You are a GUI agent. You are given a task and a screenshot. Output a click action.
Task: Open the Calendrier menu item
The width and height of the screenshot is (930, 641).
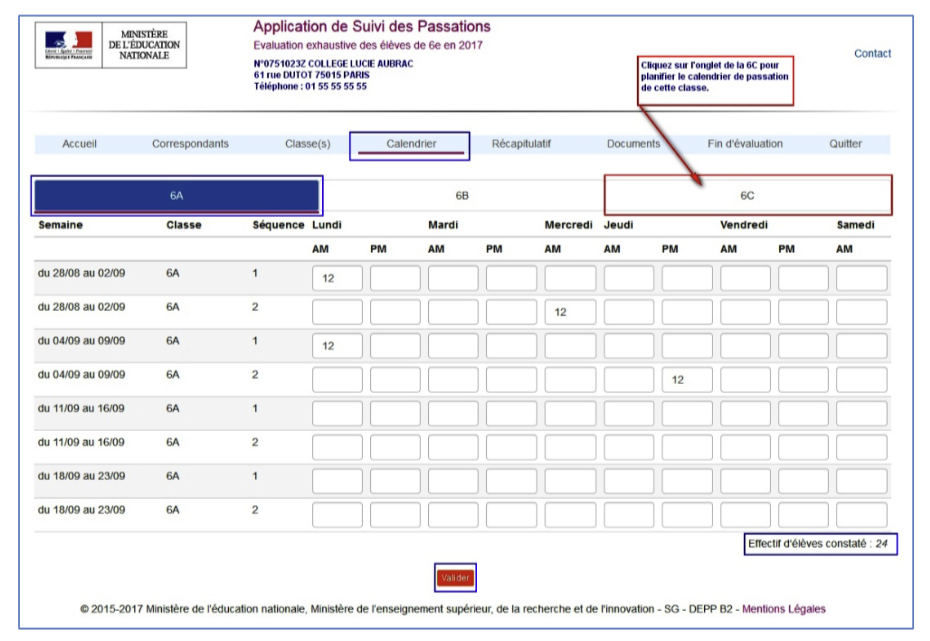tap(411, 143)
